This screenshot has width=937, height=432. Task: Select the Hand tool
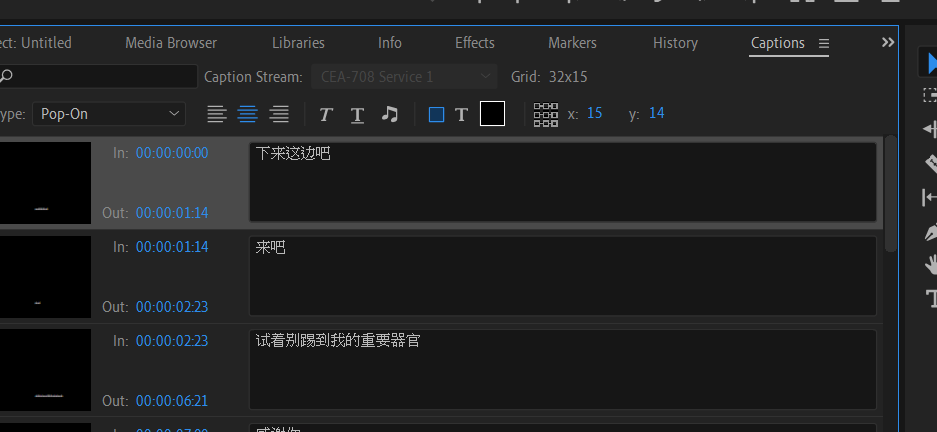pos(930,265)
